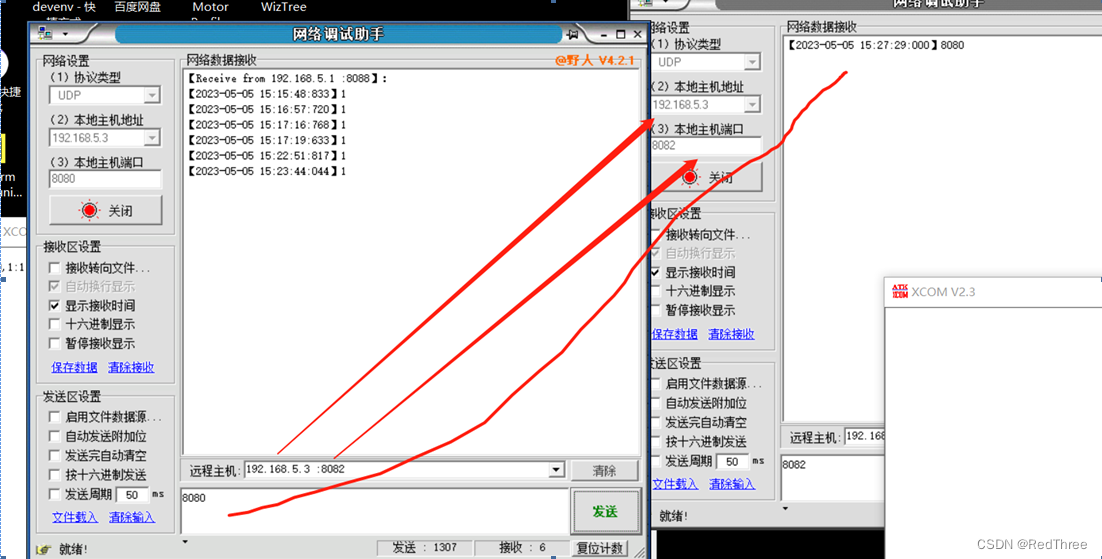1102x559 pixels.
Task: Click 保存数据 link in the port-8082 window
Action: point(675,334)
